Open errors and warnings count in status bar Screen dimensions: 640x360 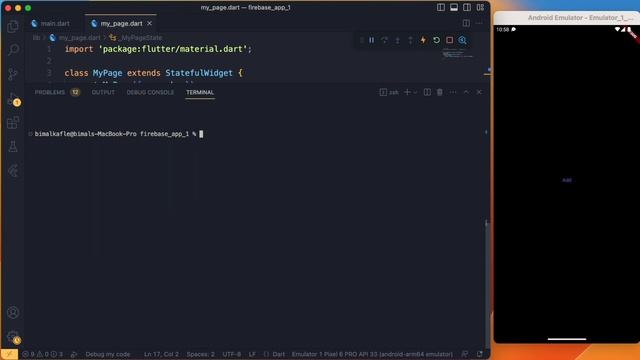tap(43, 354)
